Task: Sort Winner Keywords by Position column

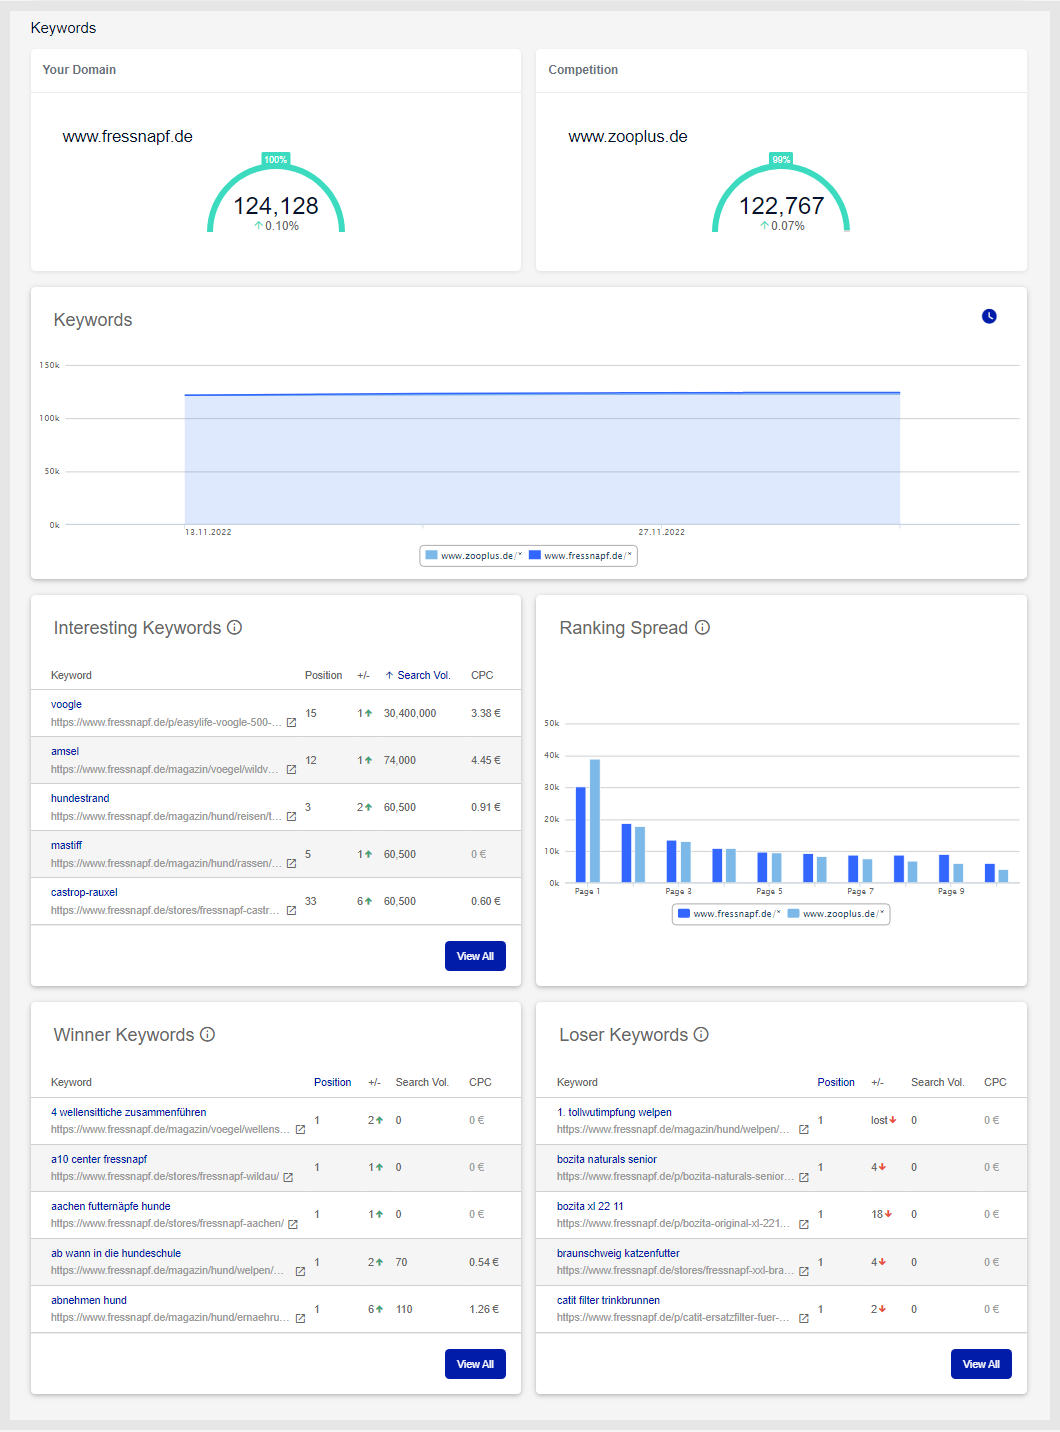Action: (x=332, y=1082)
